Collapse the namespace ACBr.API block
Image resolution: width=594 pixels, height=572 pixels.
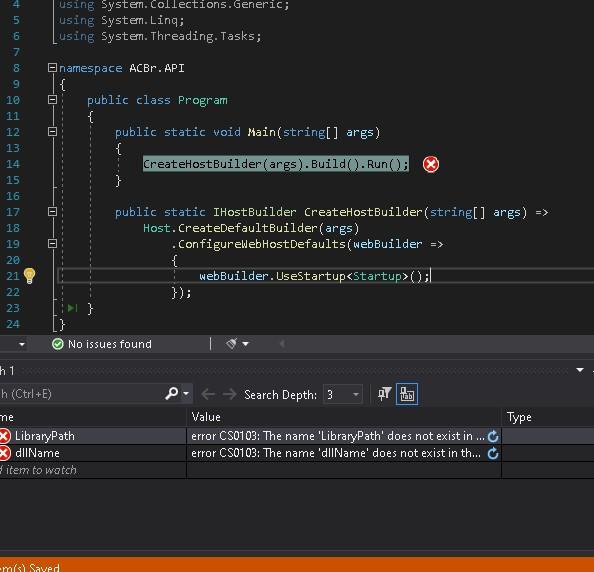click(52, 68)
